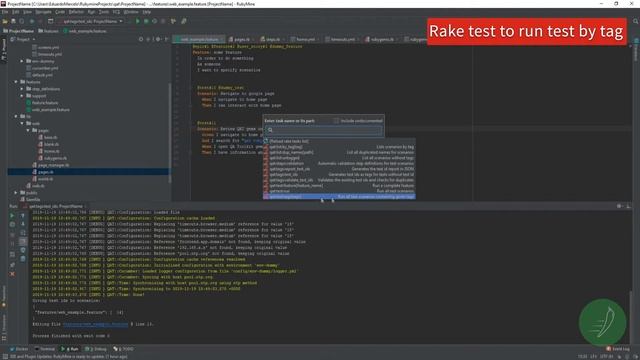Open the Edit menu
Image resolution: width=640 pixels, height=360 pixels.
pos(16,12)
